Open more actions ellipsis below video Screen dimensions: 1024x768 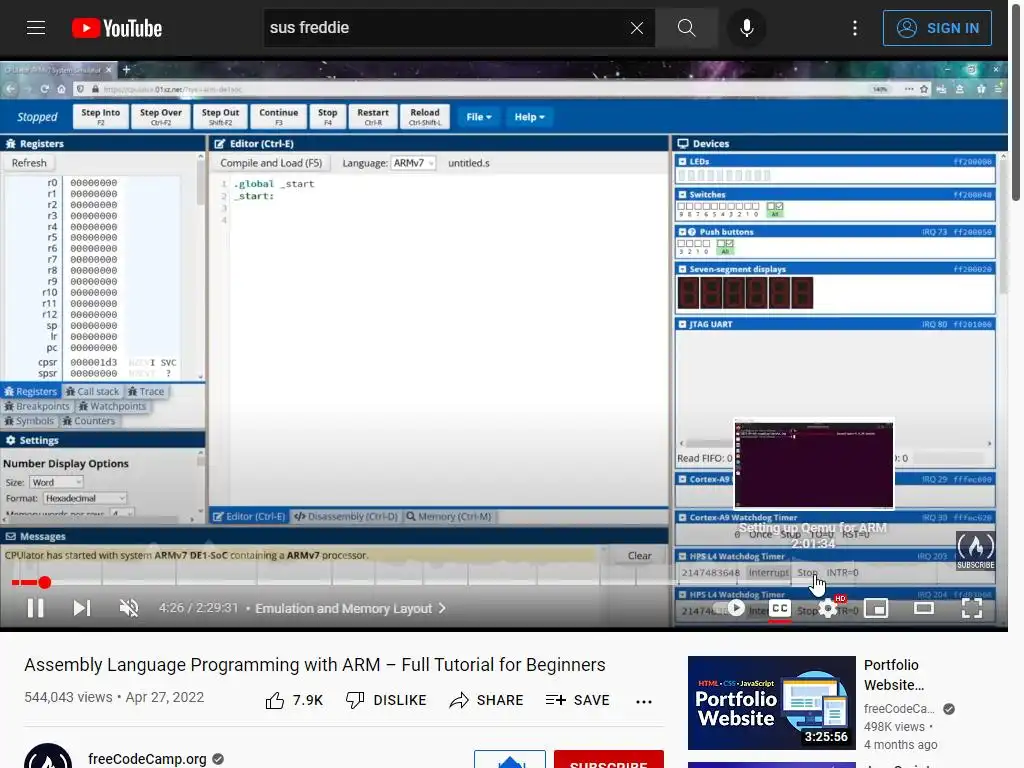(x=644, y=701)
